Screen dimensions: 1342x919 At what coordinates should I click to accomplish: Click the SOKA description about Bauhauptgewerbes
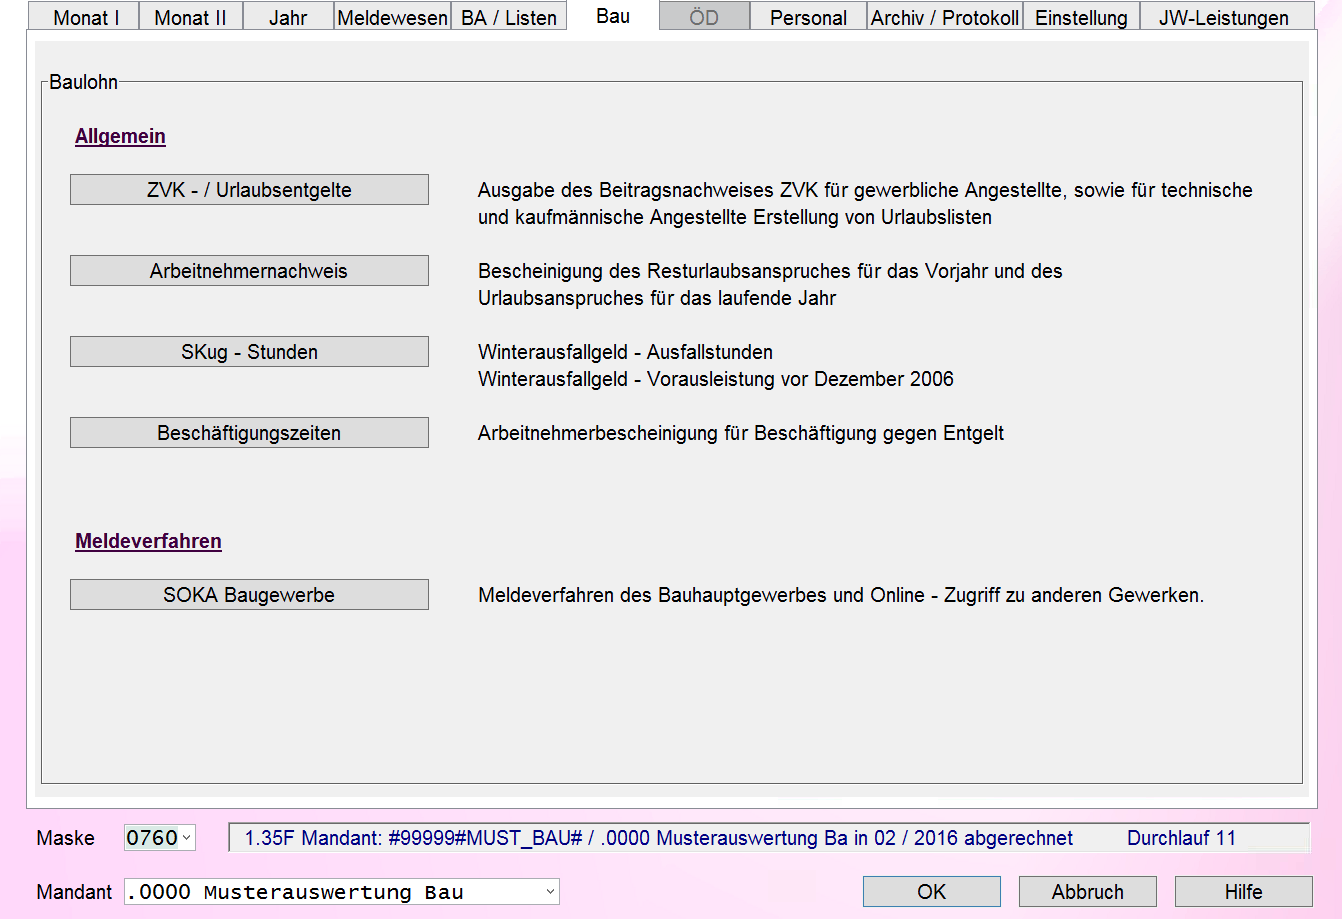[x=841, y=595]
